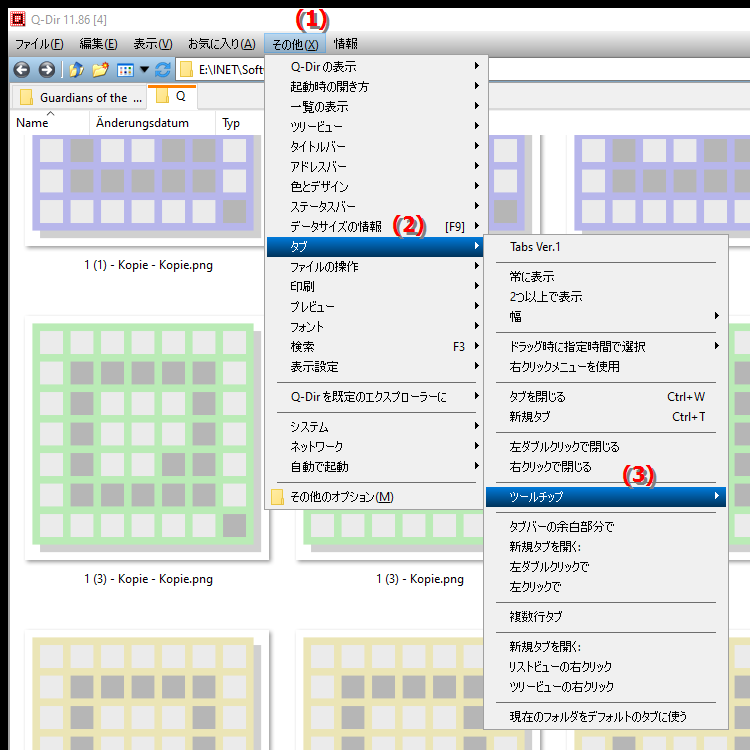This screenshot has width=750, height=750.
Task: Open the 表示設定 submenu
Action: coord(376,367)
